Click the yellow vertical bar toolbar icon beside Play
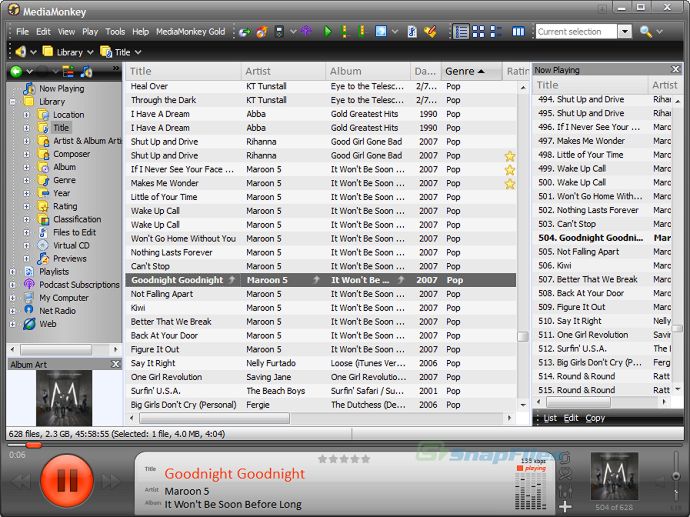The image size is (690, 517). point(344,32)
